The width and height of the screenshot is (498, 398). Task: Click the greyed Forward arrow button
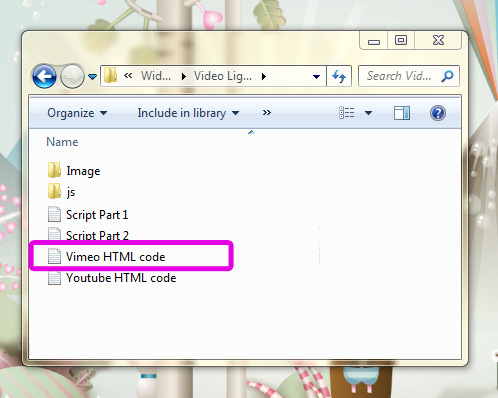(x=72, y=76)
